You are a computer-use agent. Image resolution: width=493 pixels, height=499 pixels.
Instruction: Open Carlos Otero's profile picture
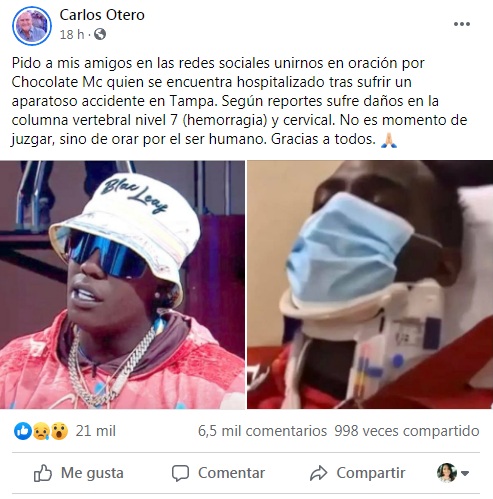(32, 26)
